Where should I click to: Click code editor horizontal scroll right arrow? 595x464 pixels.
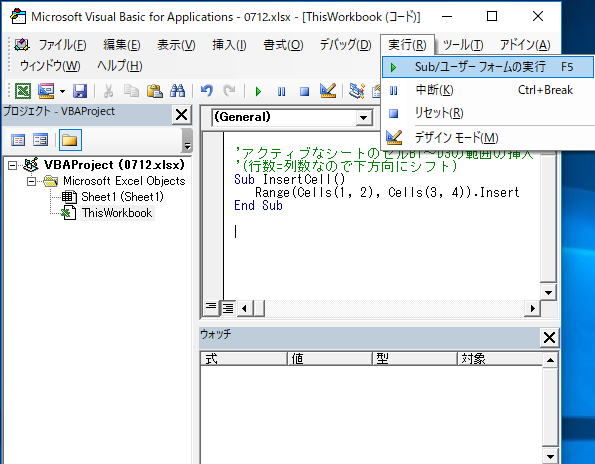[x=532, y=308]
